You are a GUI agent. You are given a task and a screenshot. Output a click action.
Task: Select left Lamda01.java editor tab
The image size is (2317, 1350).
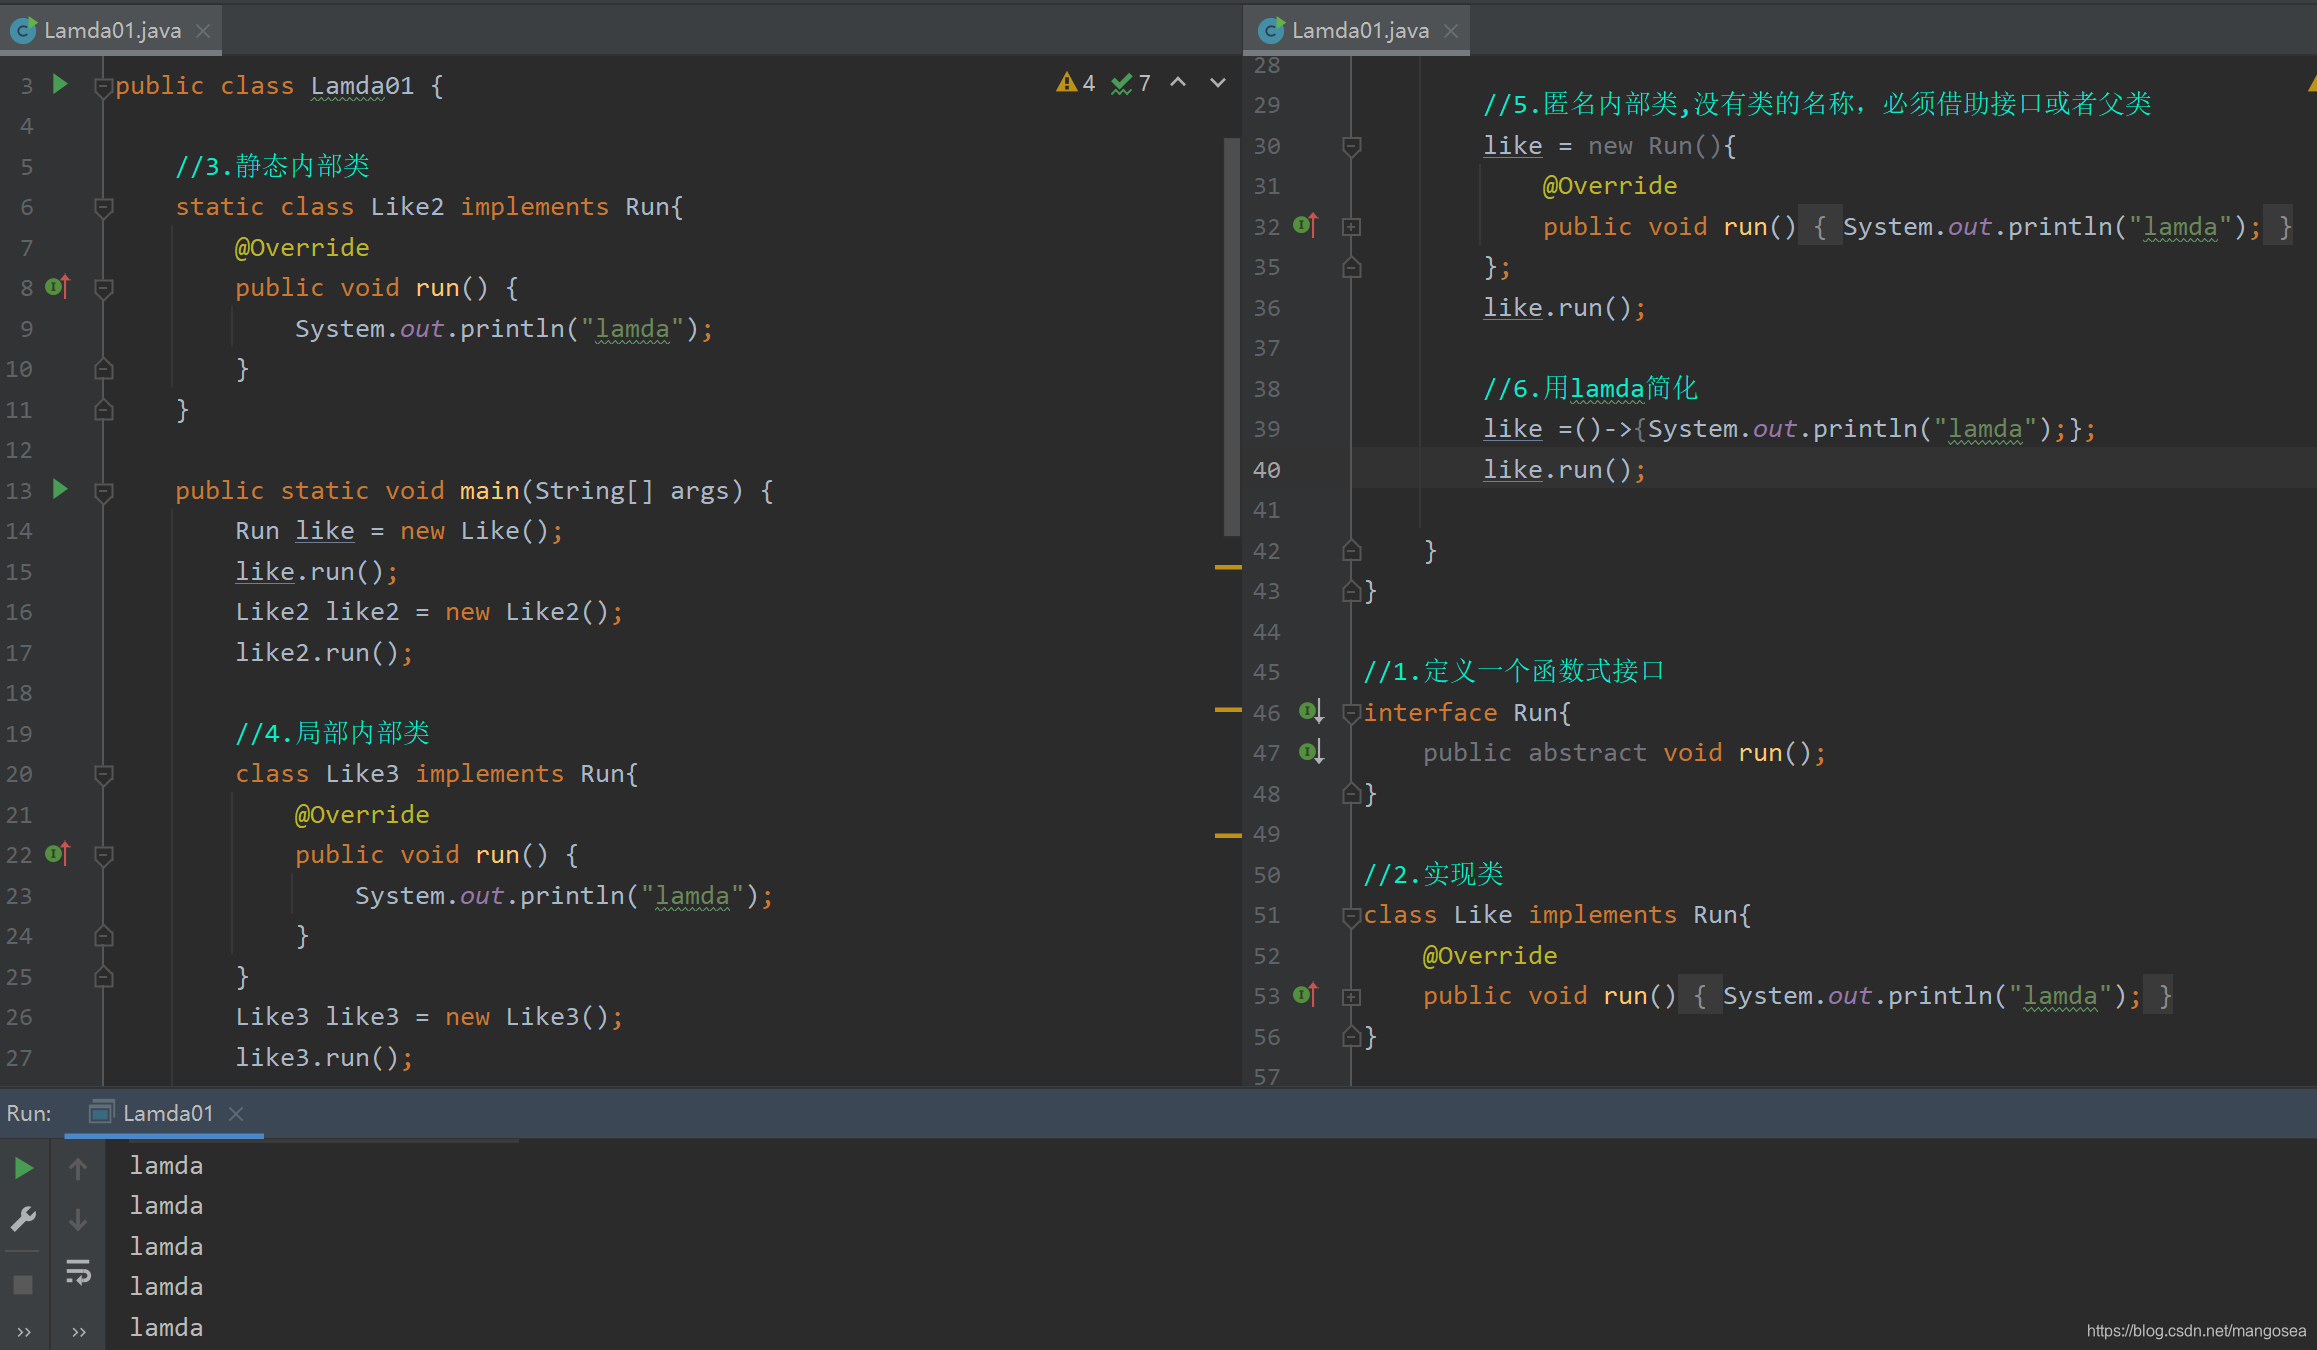112,30
